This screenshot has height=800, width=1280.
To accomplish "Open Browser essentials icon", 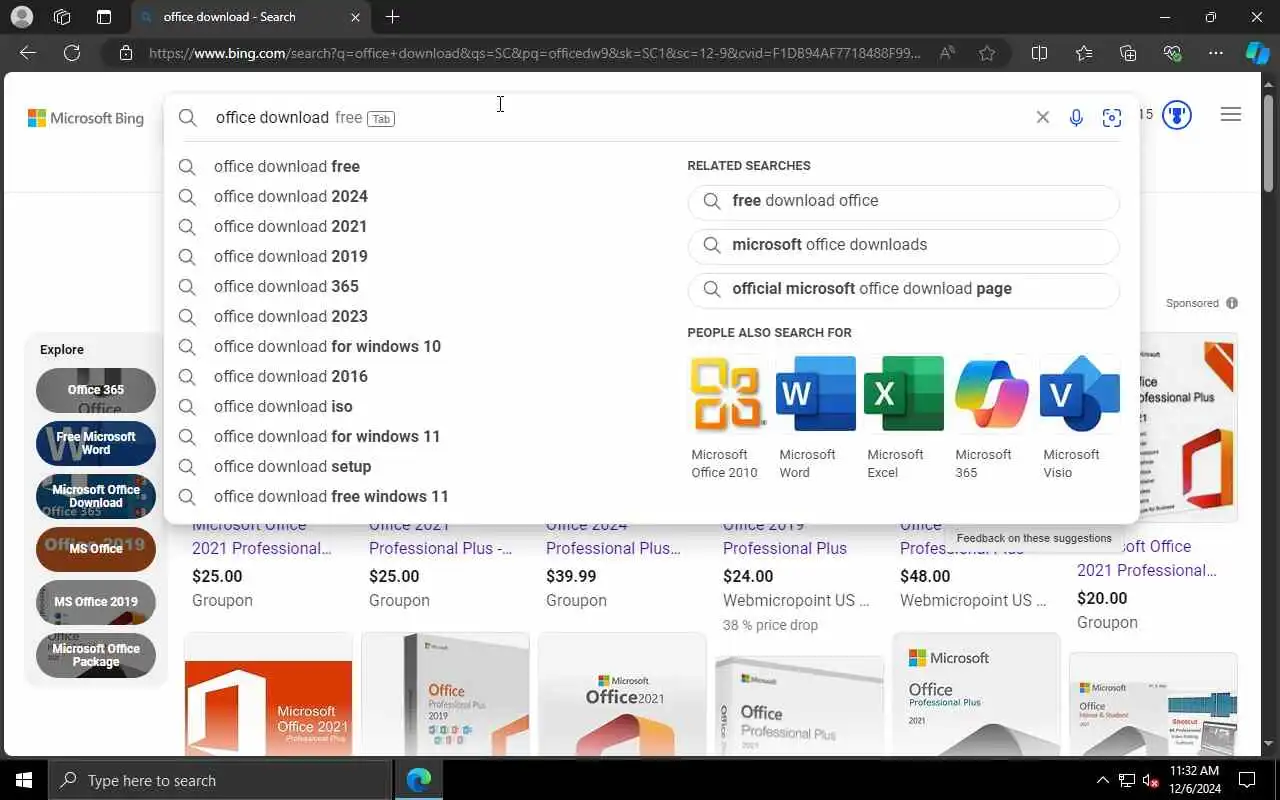I will pos(1172,53).
